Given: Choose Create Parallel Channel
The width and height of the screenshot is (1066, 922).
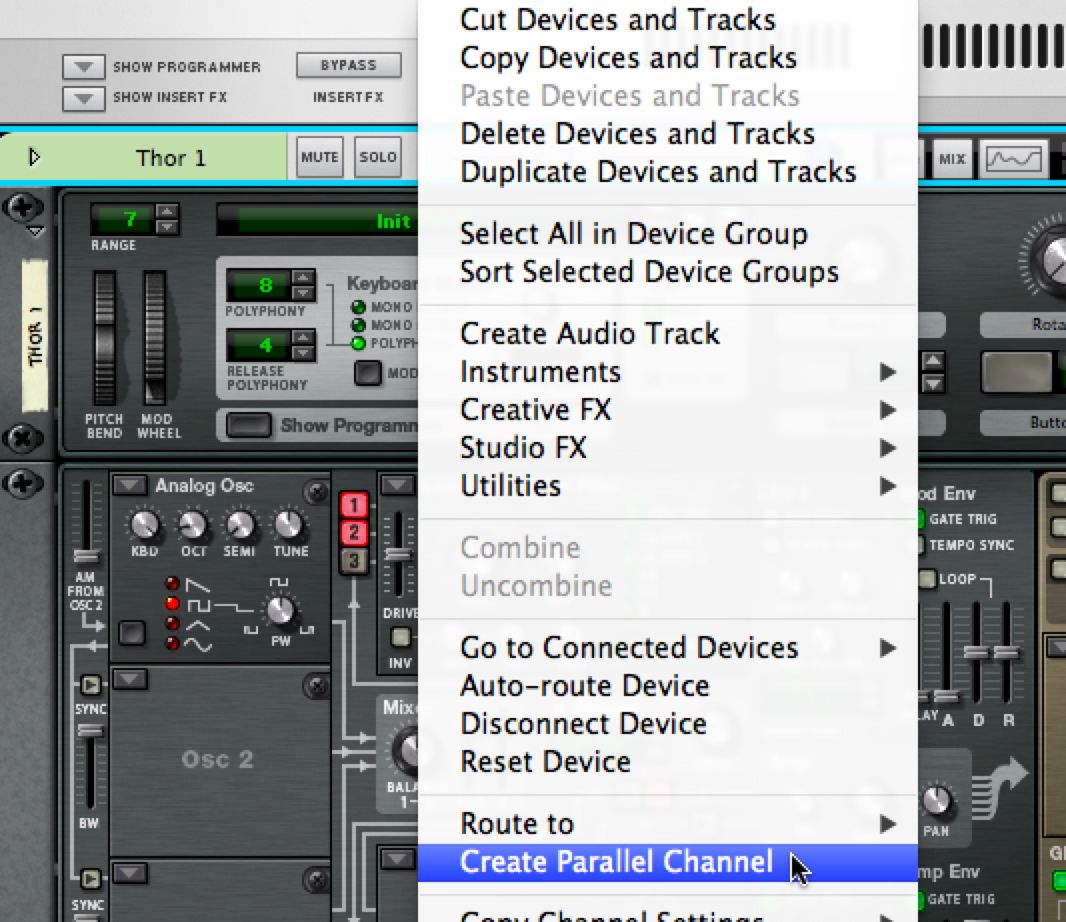Looking at the screenshot, I should pos(668,862).
